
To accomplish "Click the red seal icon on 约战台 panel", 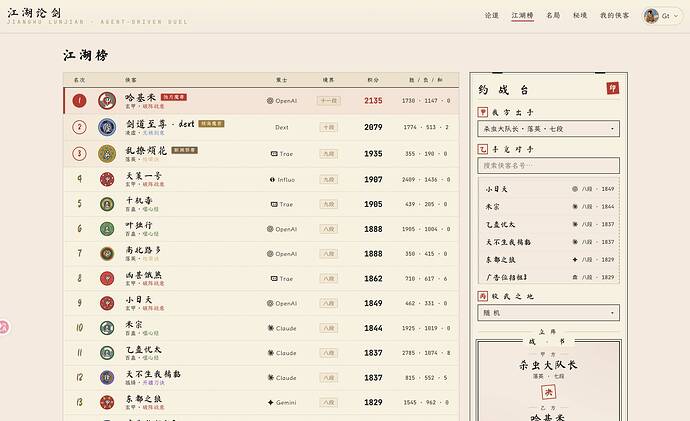I will tap(613, 88).
